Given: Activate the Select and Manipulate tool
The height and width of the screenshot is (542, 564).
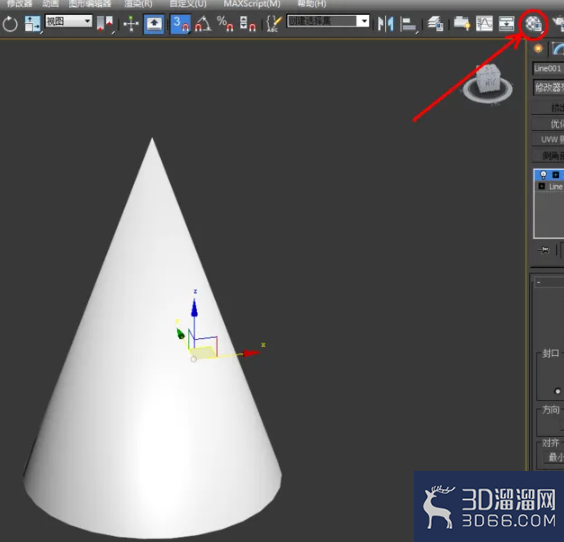Looking at the screenshot, I should pyautogui.click(x=131, y=24).
